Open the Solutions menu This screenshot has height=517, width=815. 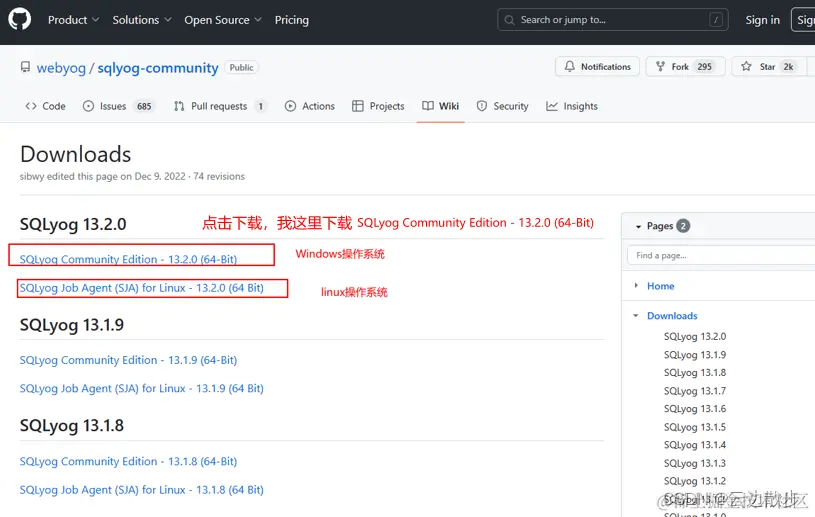[x=142, y=20]
